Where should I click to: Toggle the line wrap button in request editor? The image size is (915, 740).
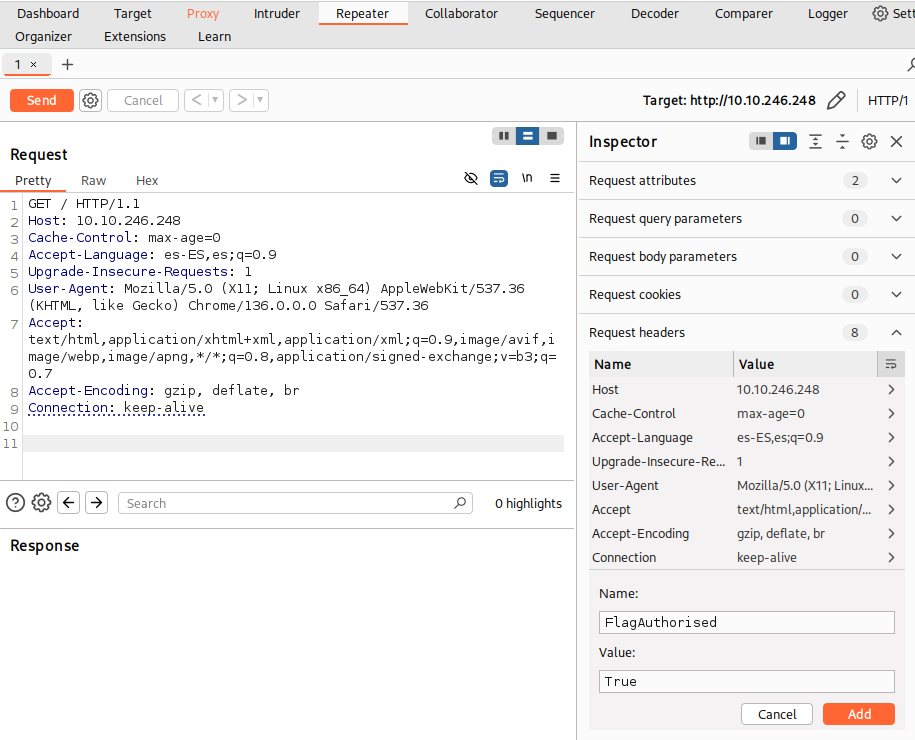[498, 178]
